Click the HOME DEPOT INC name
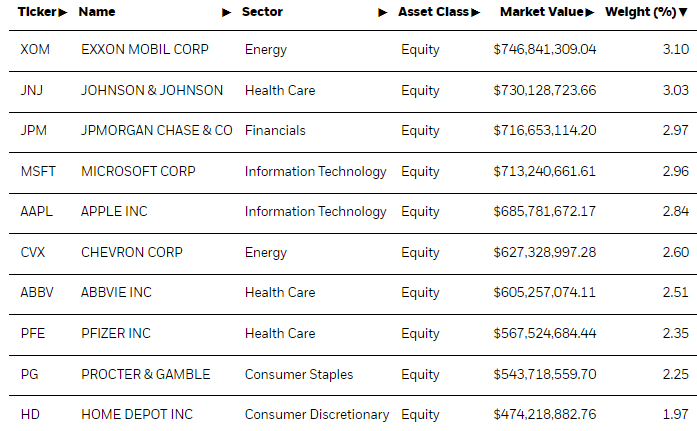 pyautogui.click(x=137, y=415)
